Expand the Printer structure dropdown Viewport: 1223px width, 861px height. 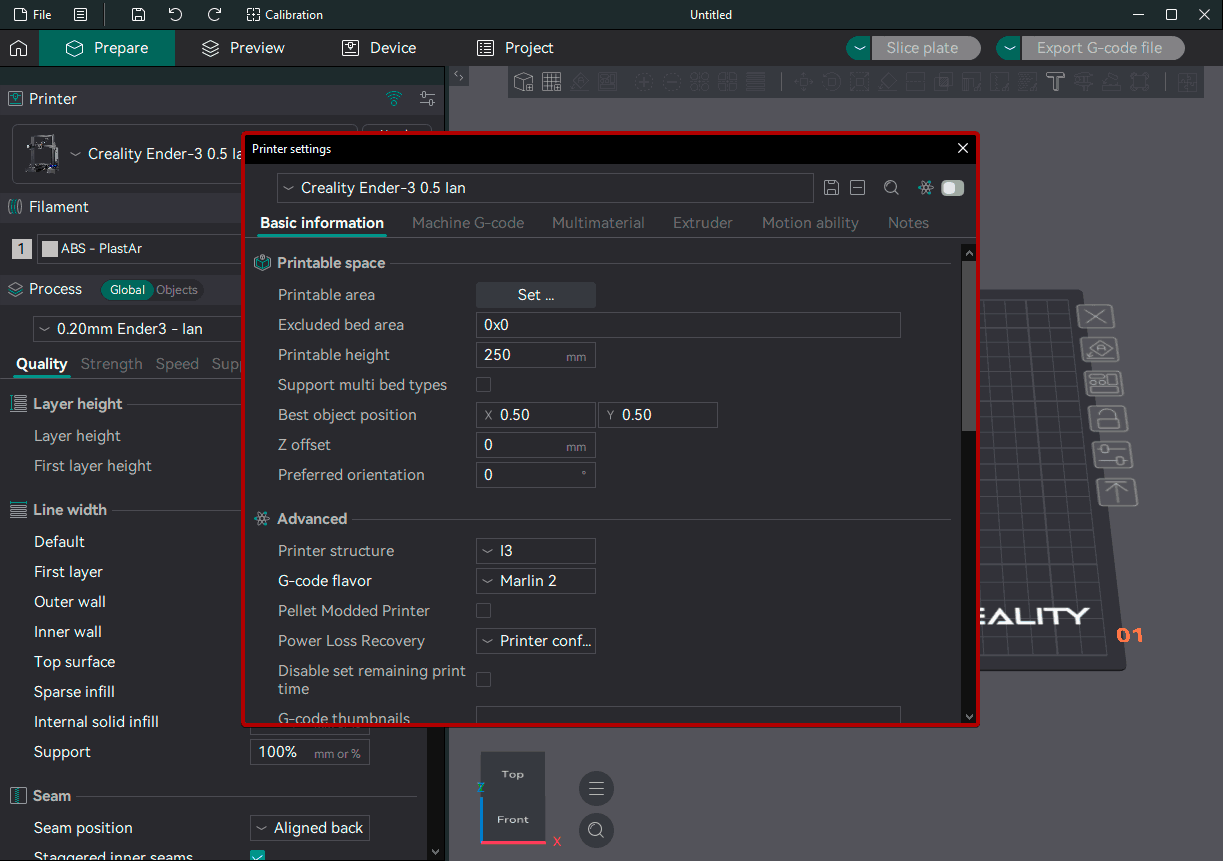[536, 551]
